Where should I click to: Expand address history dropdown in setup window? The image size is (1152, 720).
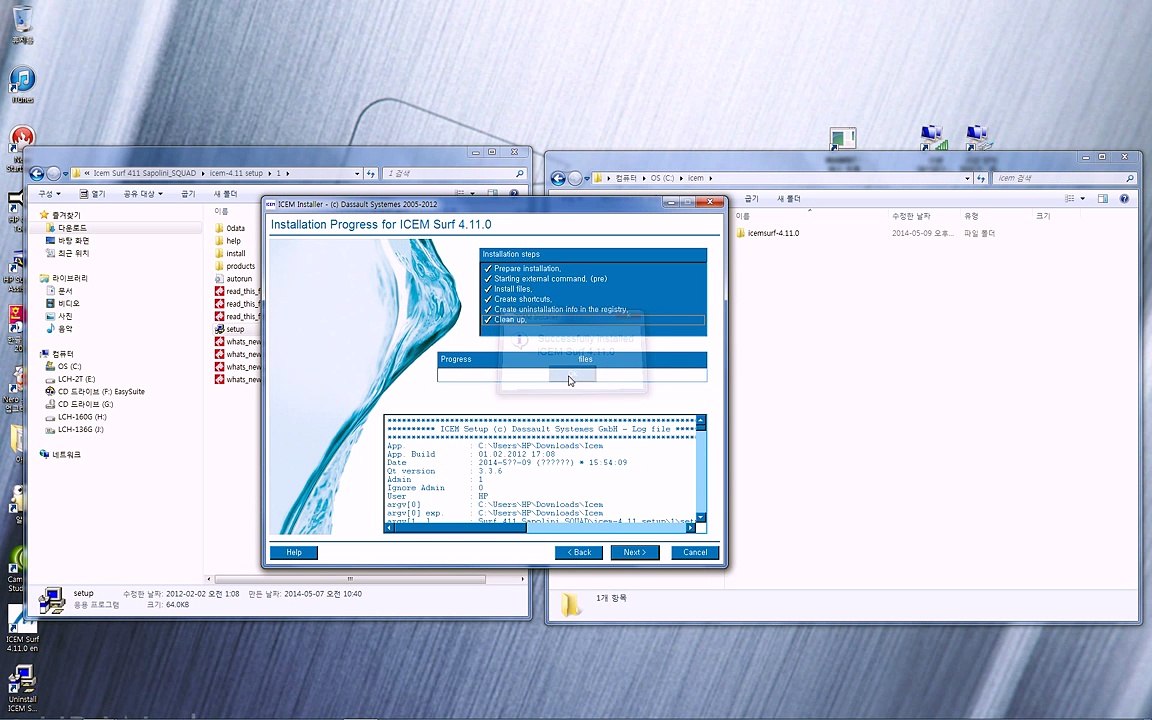[x=357, y=173]
